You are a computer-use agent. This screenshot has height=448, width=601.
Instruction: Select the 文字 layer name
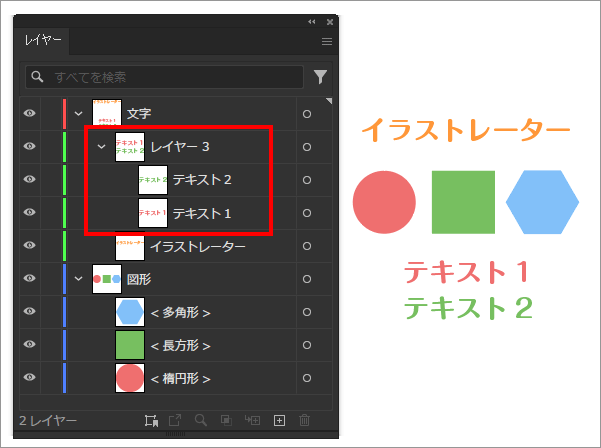139,113
